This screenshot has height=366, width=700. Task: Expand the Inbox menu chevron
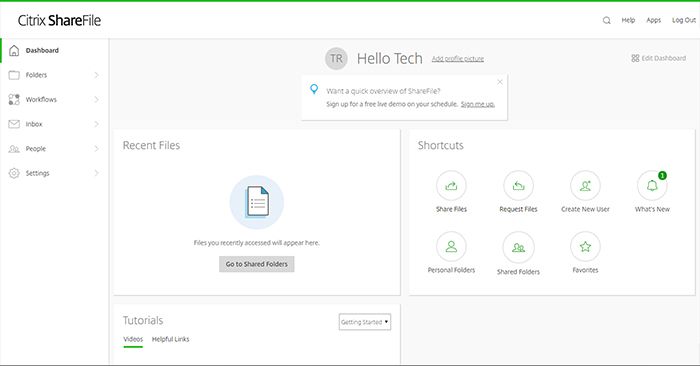click(x=96, y=124)
